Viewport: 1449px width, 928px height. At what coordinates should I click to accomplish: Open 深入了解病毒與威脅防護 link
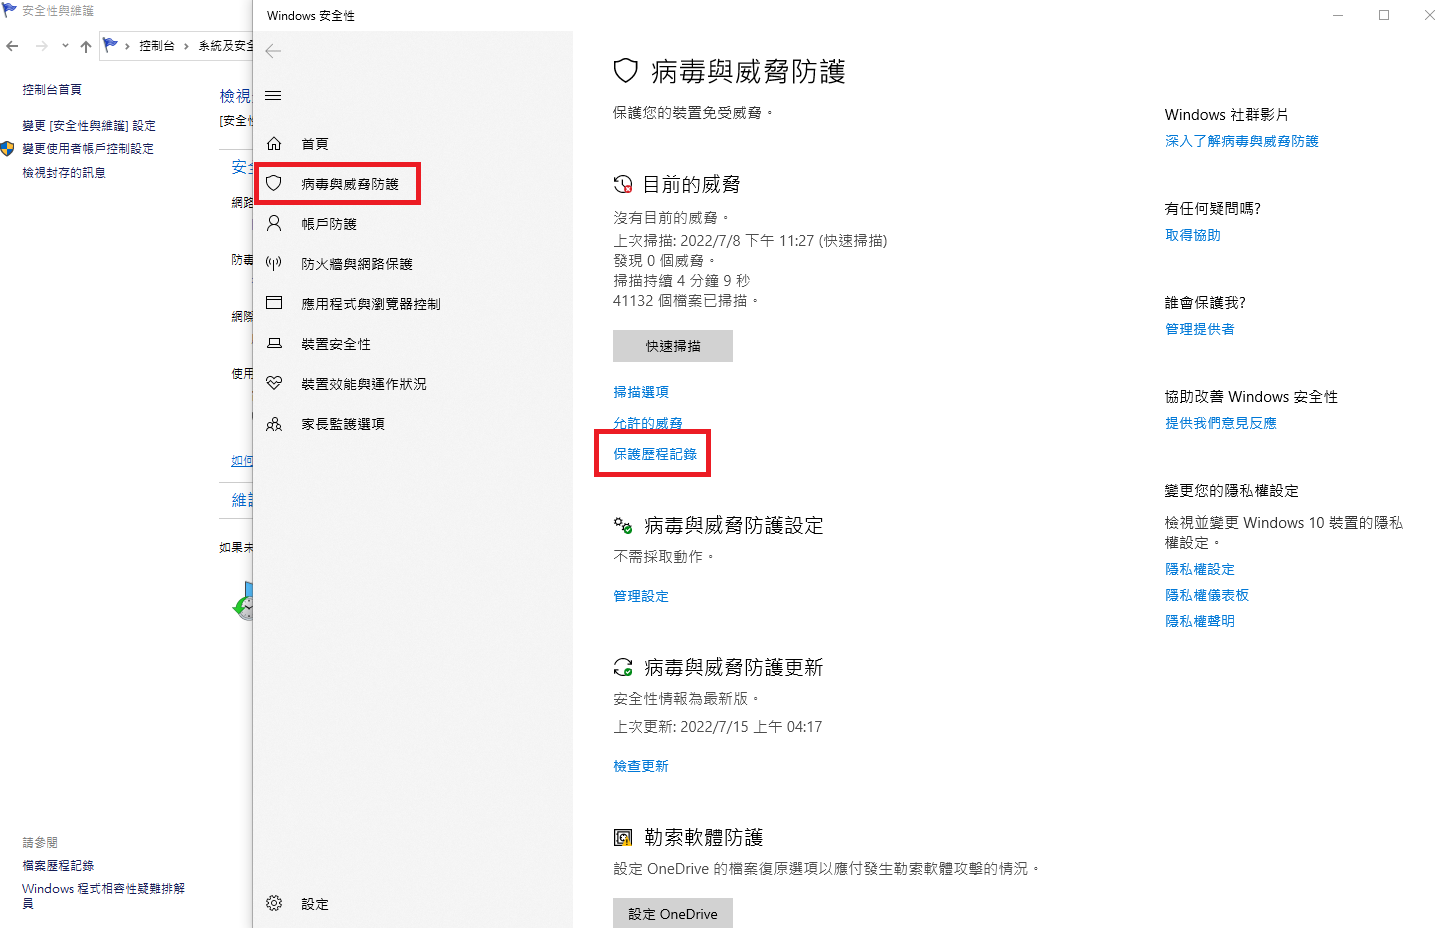[x=1242, y=141]
